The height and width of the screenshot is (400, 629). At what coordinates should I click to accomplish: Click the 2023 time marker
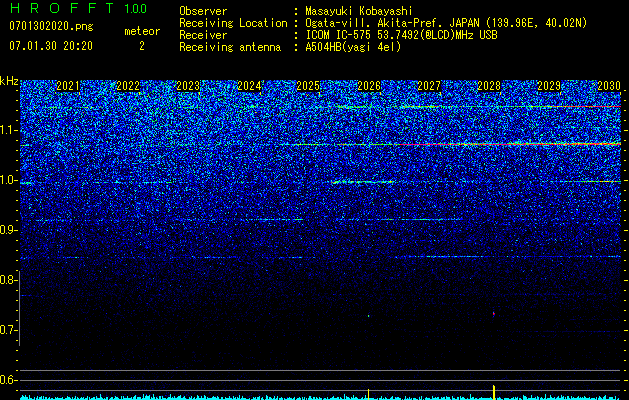coord(188,86)
